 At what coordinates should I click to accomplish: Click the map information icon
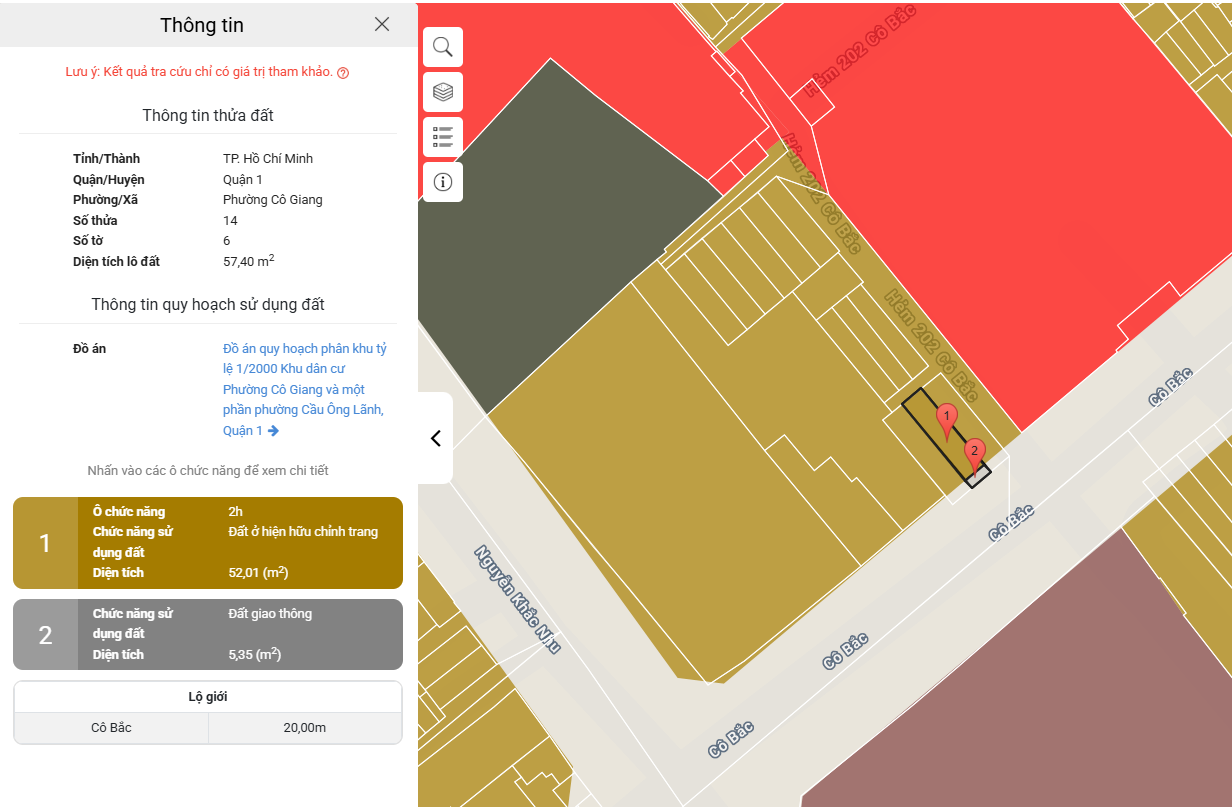(x=442, y=182)
